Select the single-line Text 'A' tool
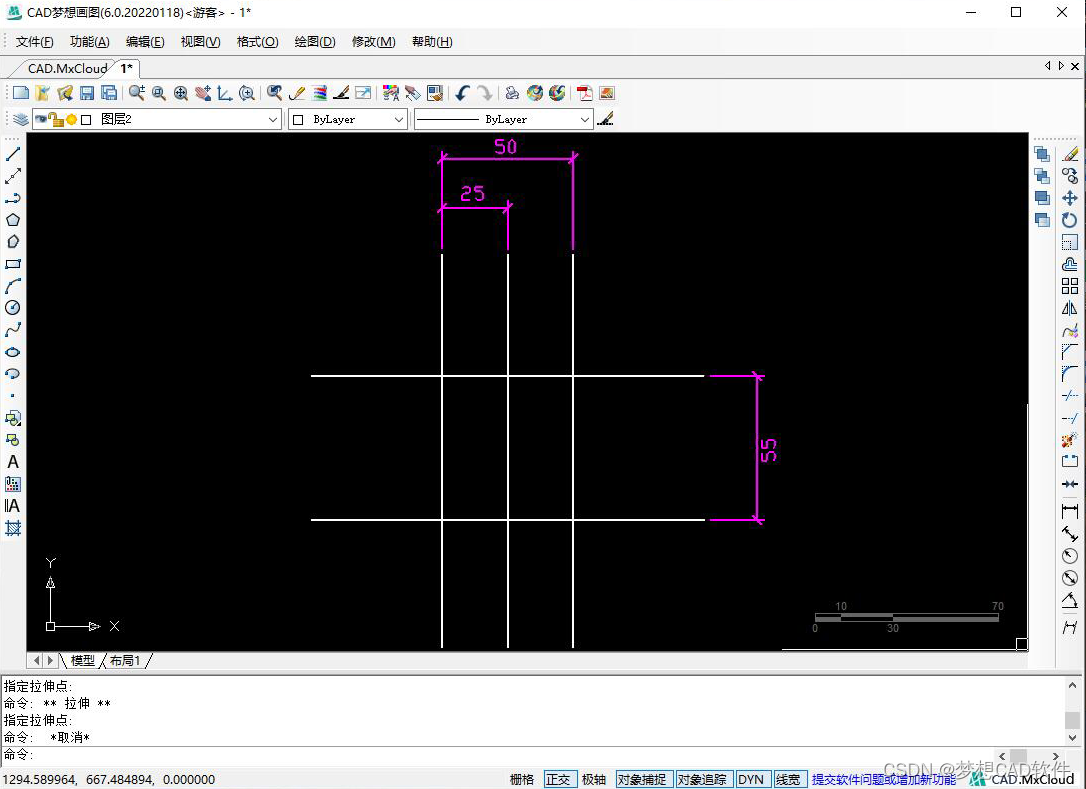 pos(12,462)
